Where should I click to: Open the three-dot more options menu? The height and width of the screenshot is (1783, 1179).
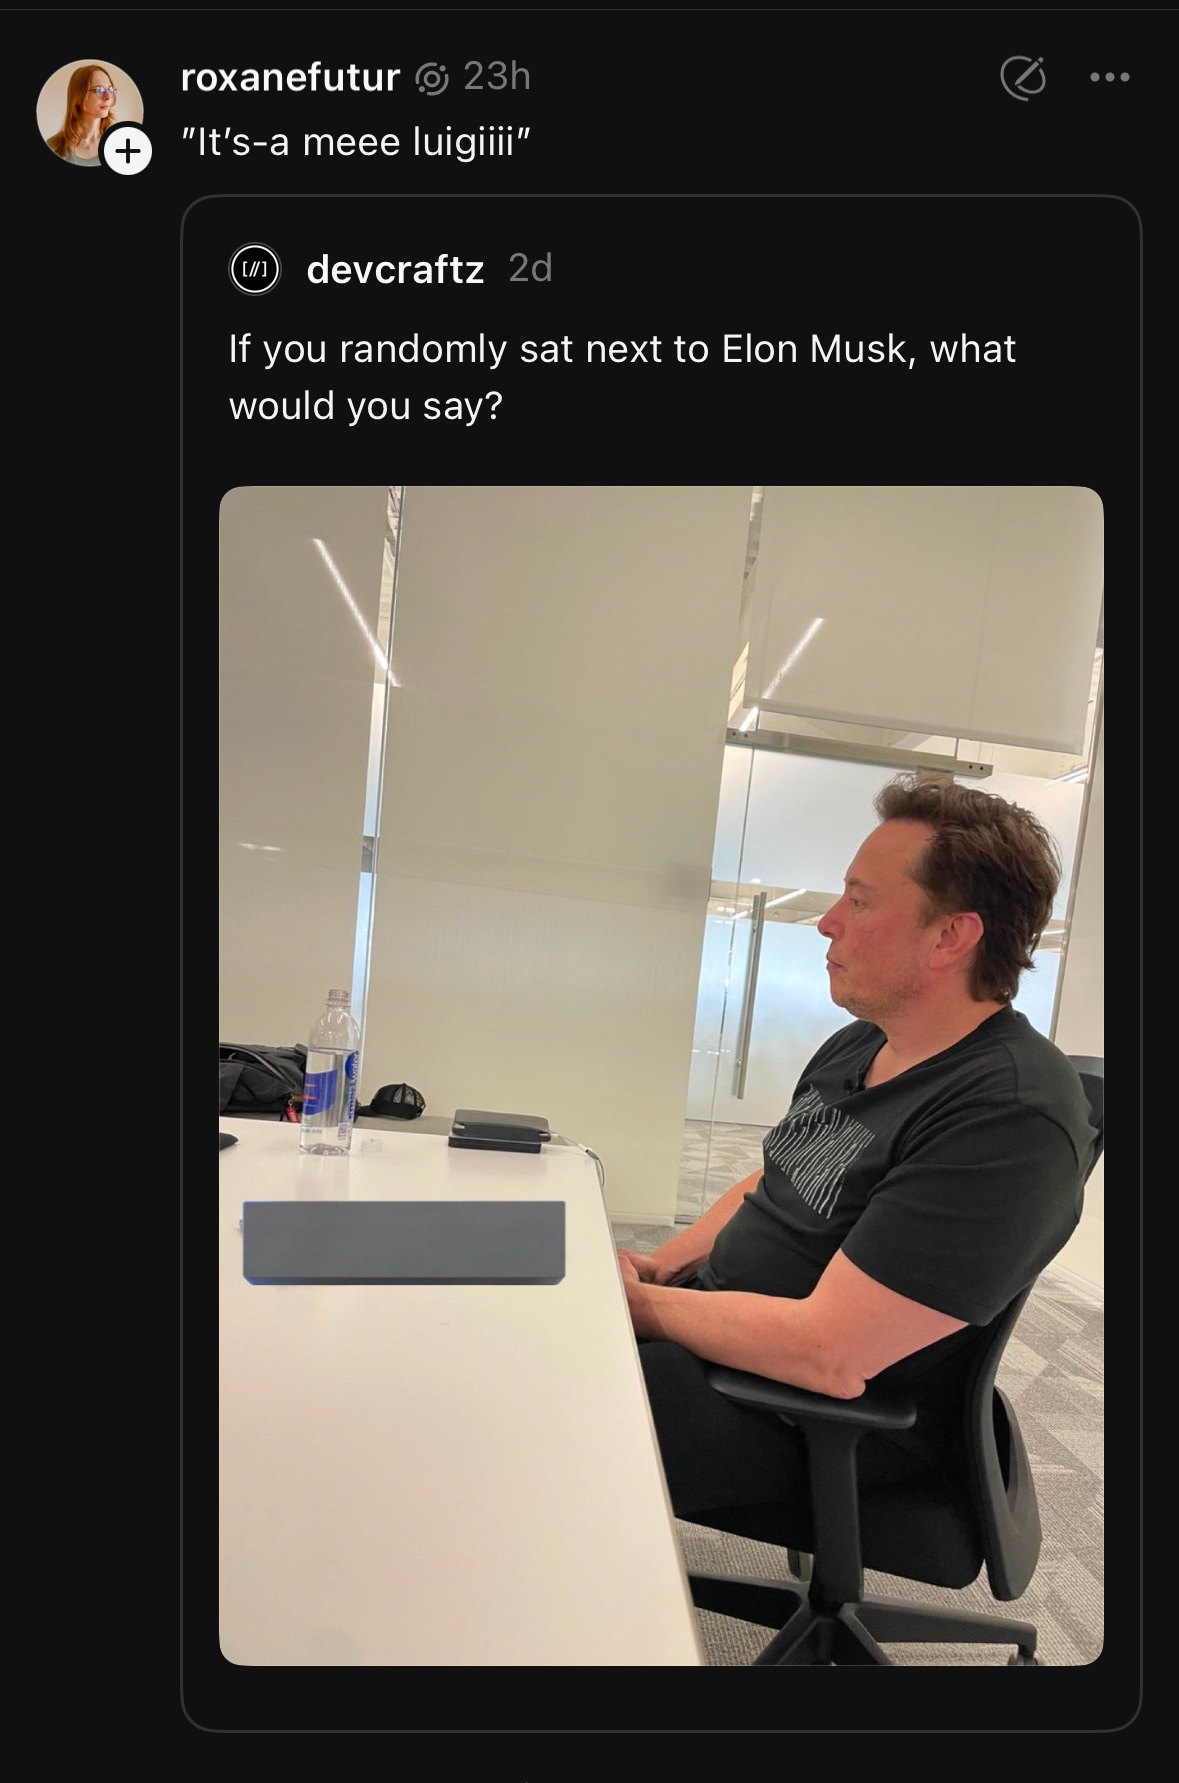click(x=1111, y=77)
